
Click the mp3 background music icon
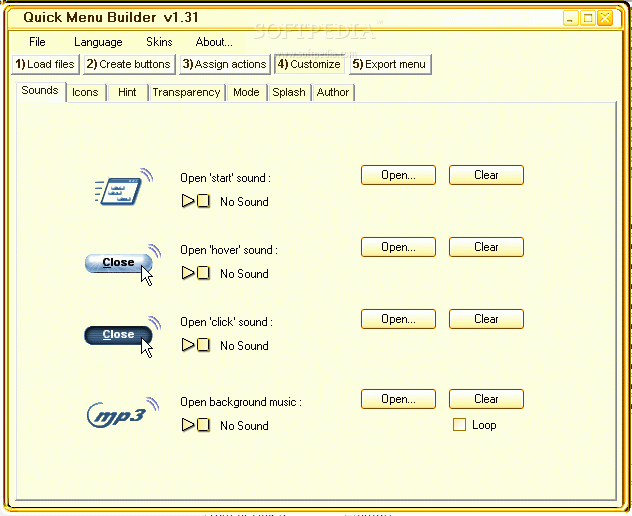tap(123, 412)
